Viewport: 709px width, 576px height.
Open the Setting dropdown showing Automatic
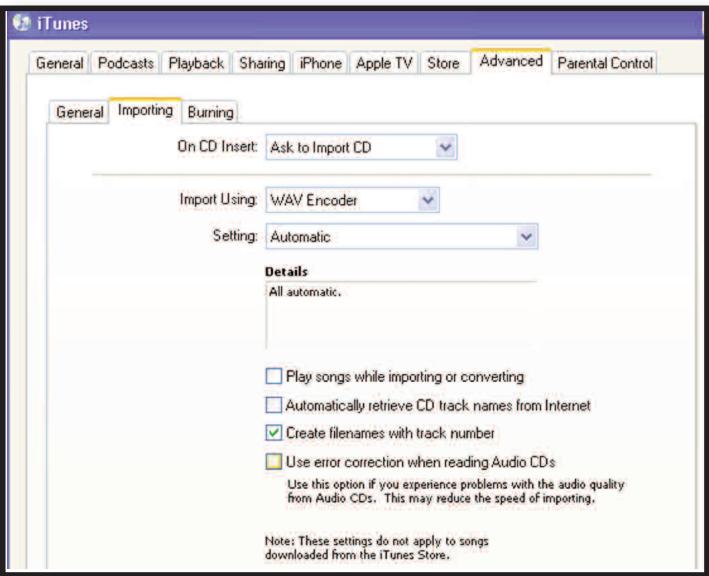pyautogui.click(x=402, y=236)
